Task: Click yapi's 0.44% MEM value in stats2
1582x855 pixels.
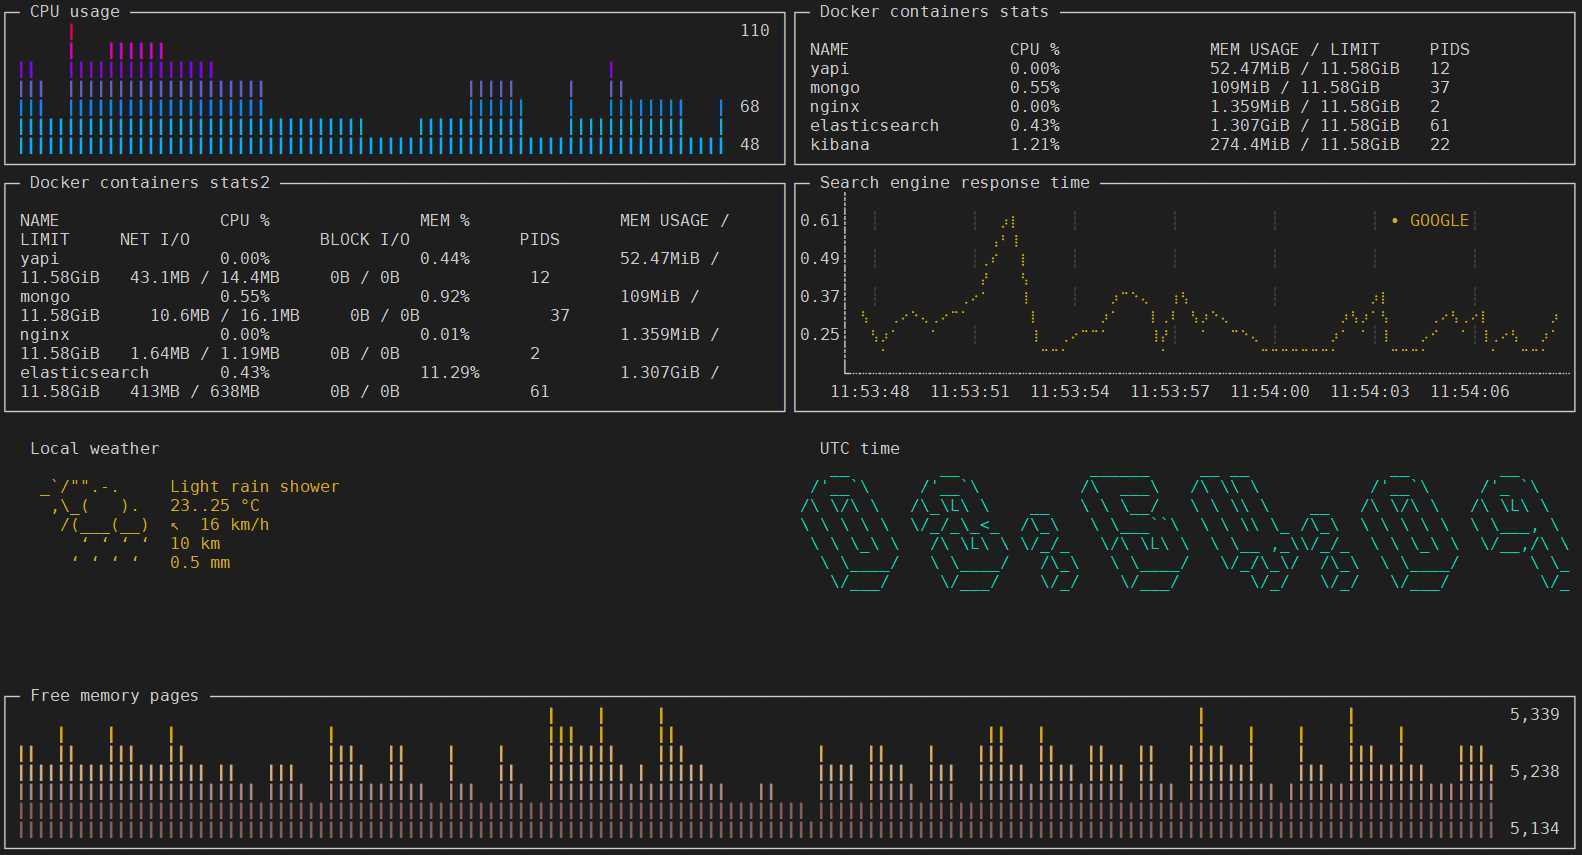Action: [x=445, y=258]
